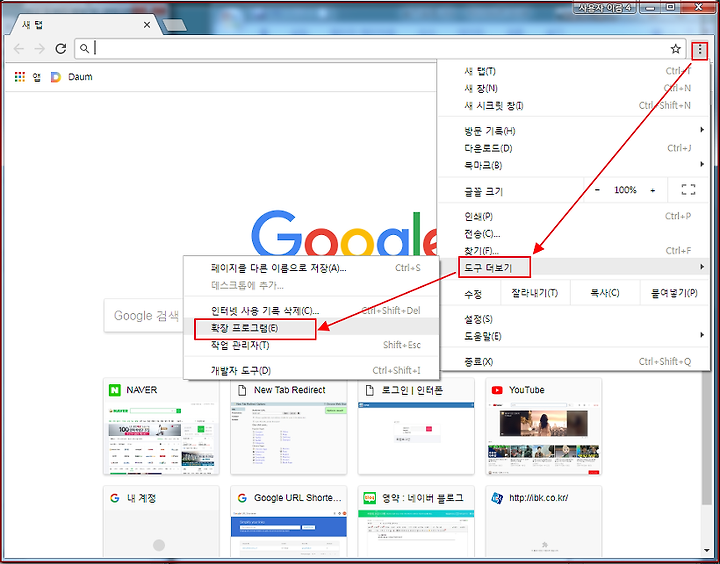Viewport: 720px width, 564px height.
Task: Select 페이지를 다른 이름으로 저장(A)... item
Action: pos(311,268)
